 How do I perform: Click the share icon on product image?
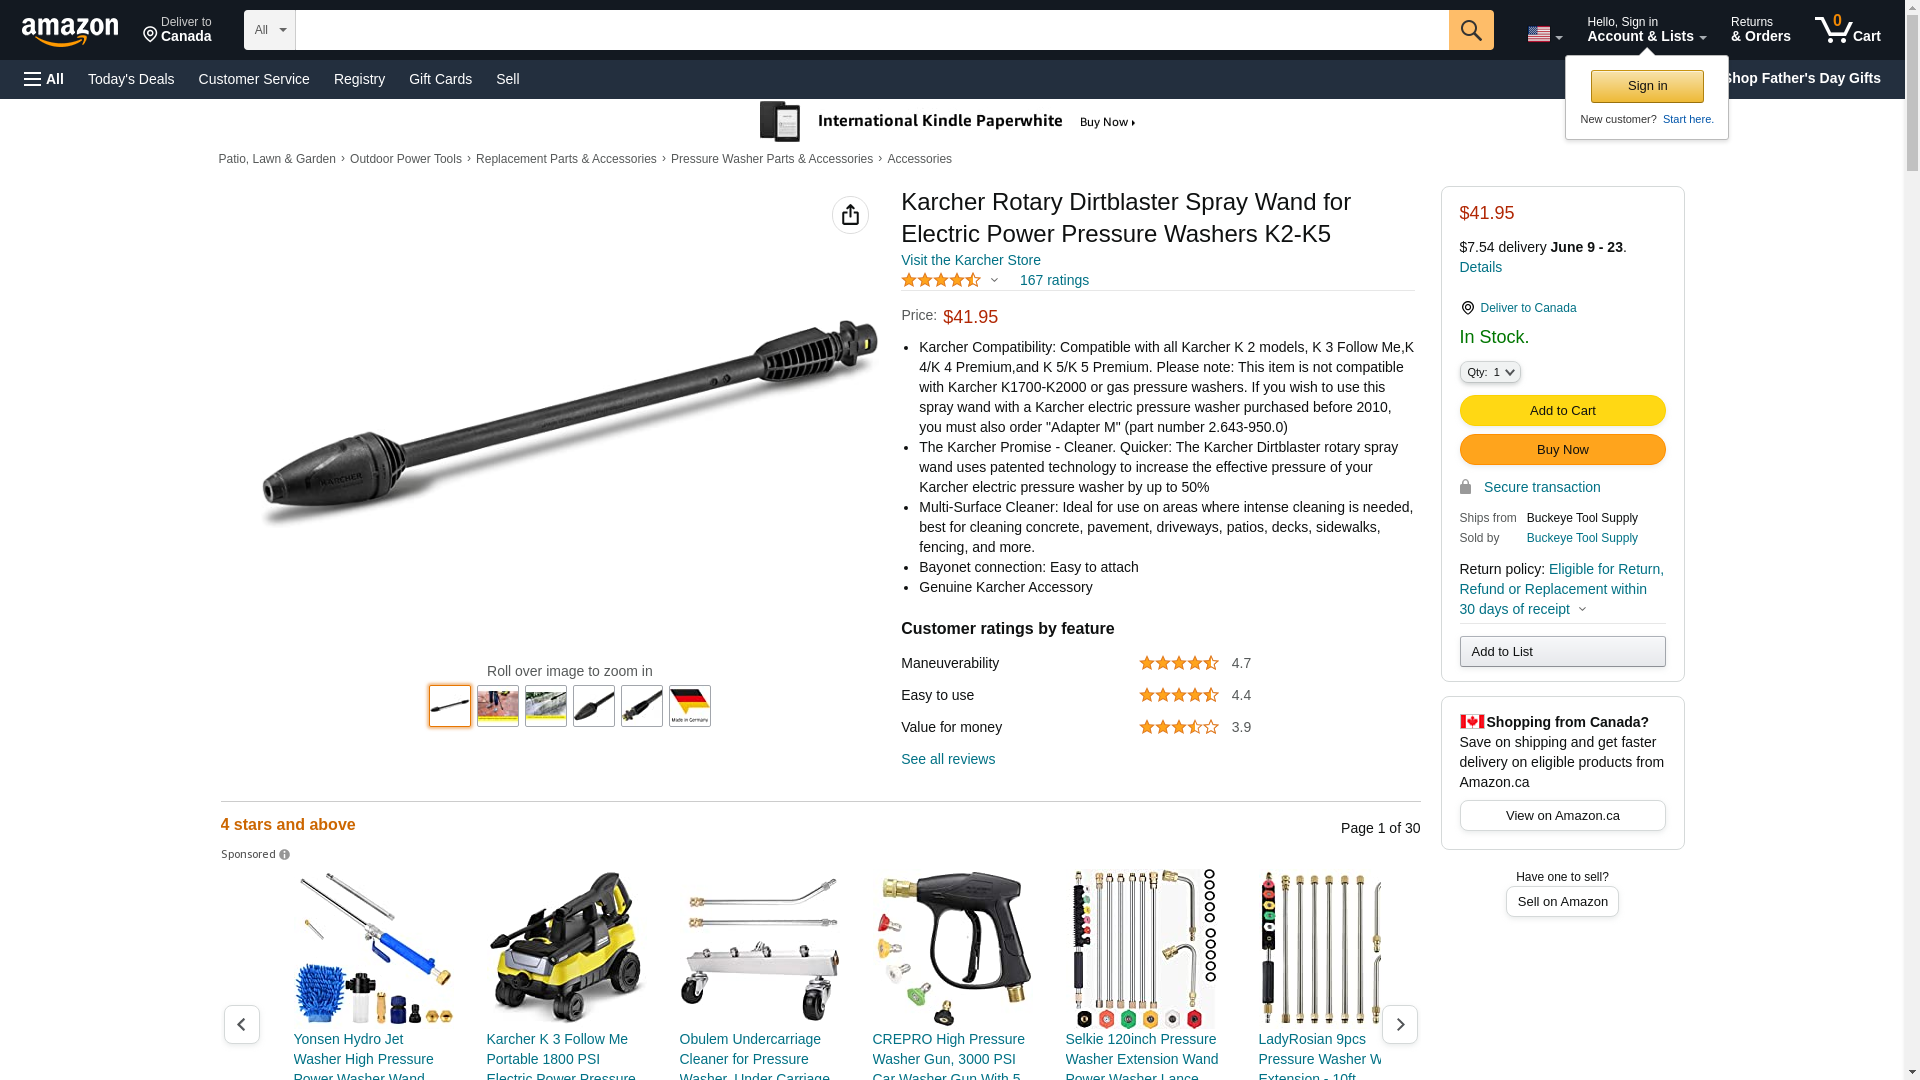click(850, 215)
